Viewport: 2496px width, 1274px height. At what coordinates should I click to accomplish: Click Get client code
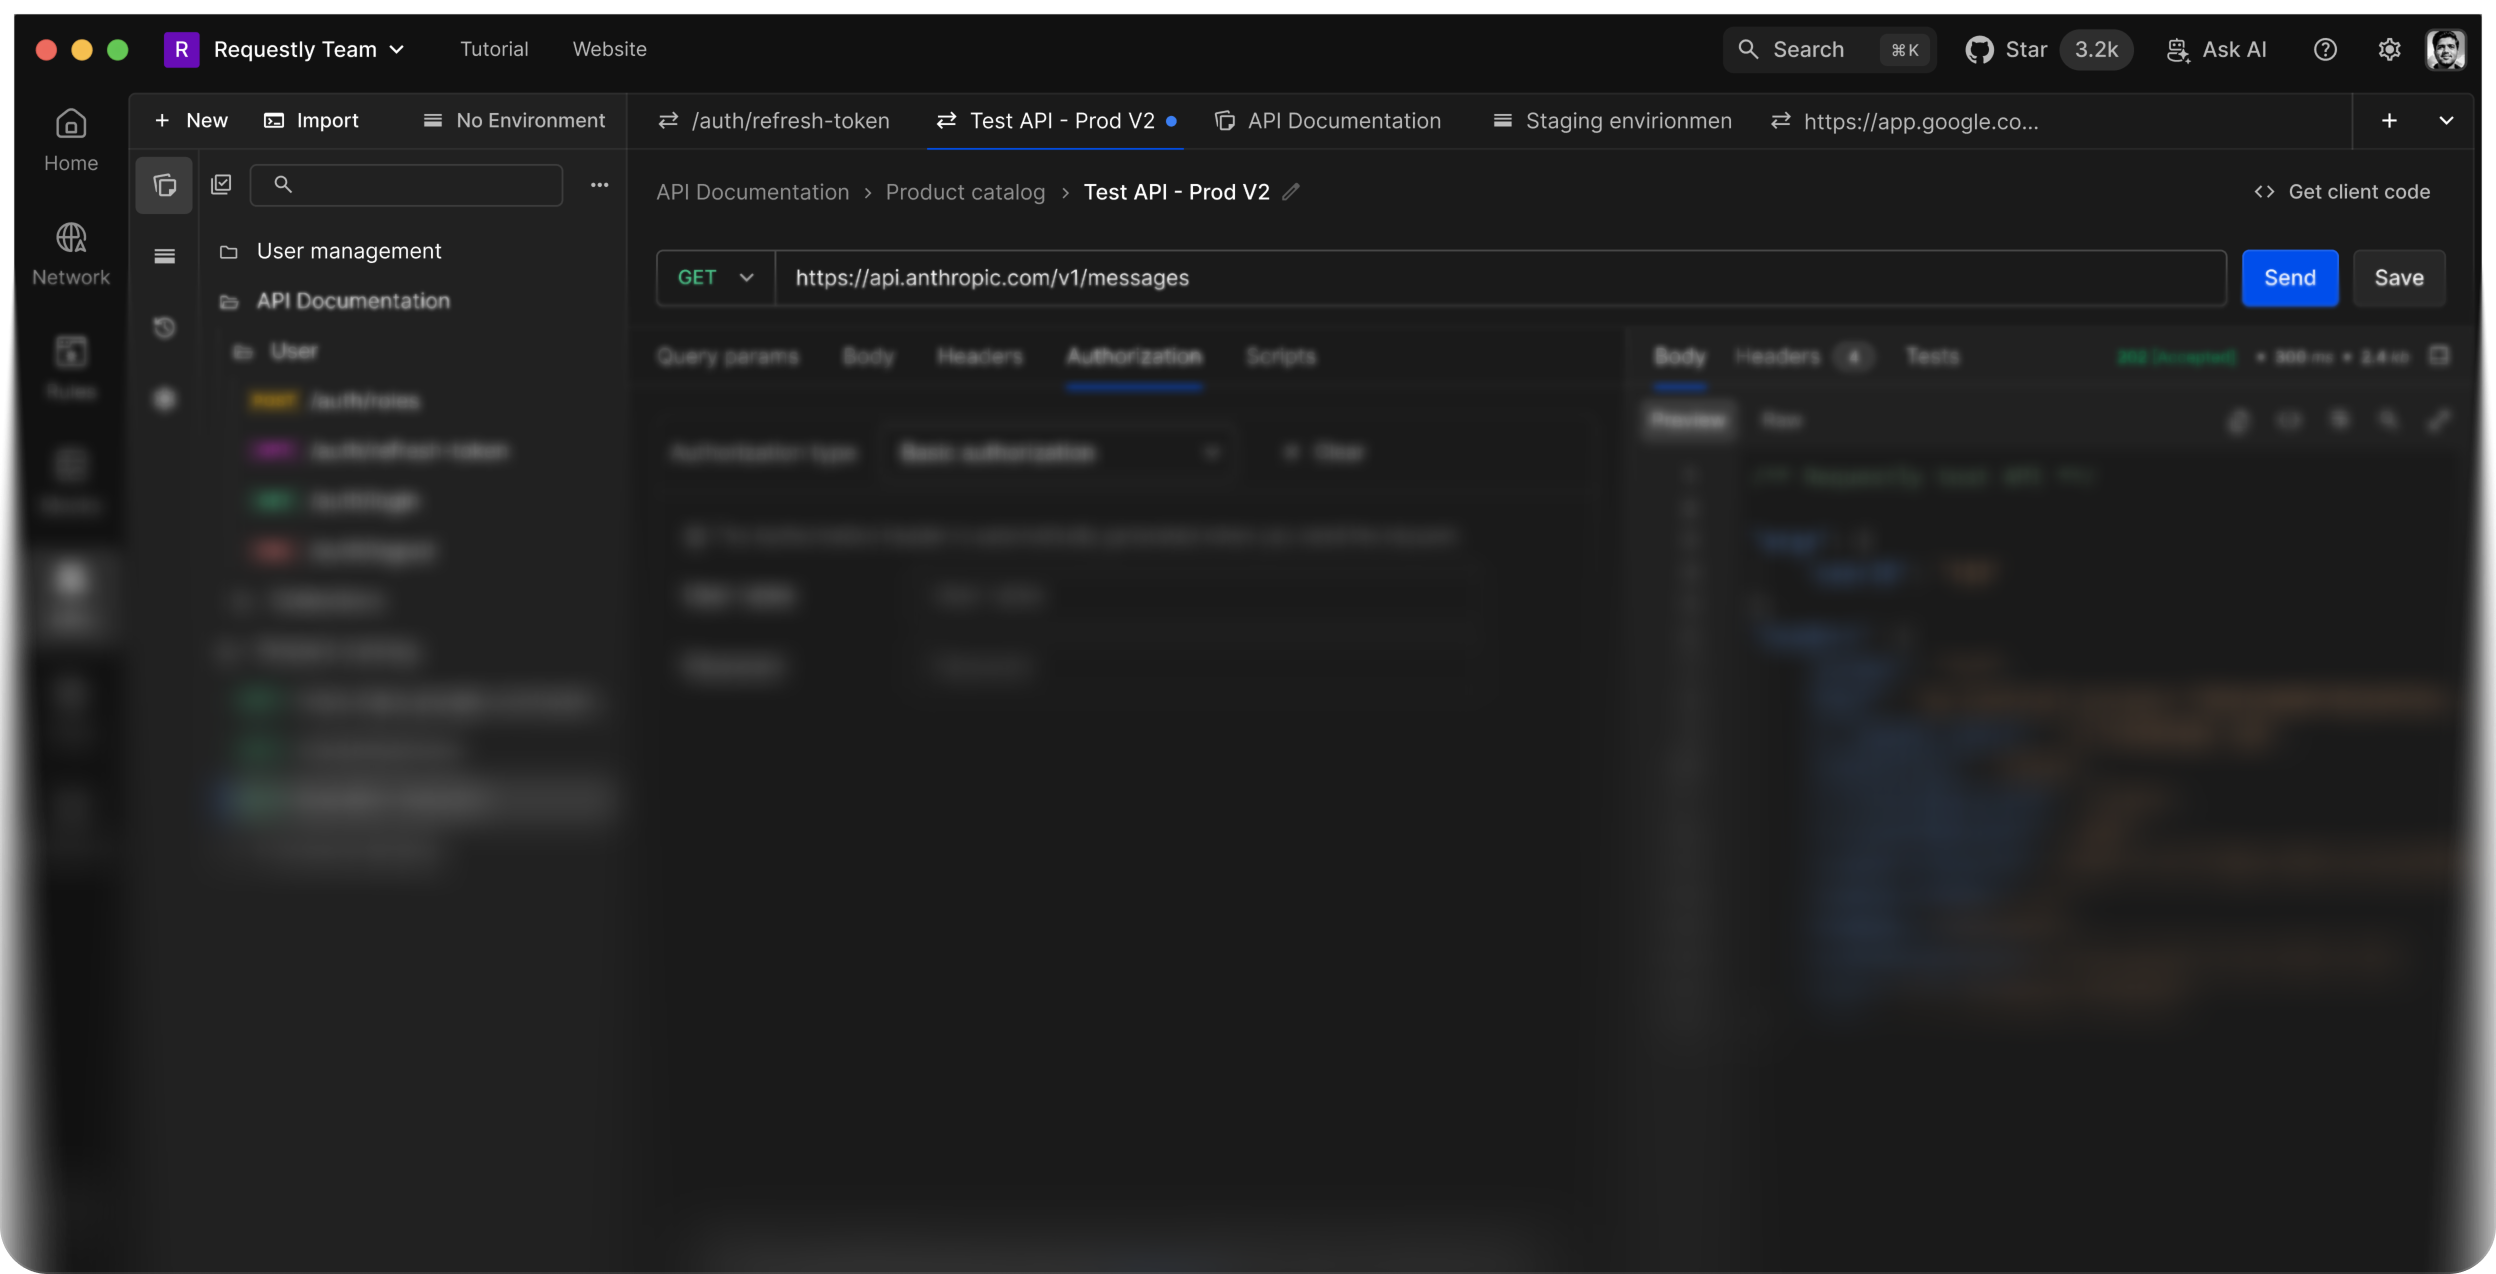coord(2342,191)
